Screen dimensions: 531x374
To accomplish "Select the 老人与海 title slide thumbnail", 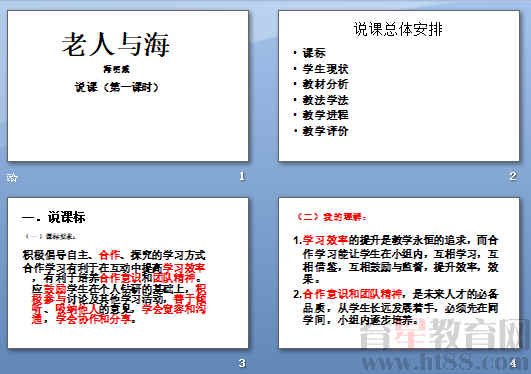I will pos(128,86).
